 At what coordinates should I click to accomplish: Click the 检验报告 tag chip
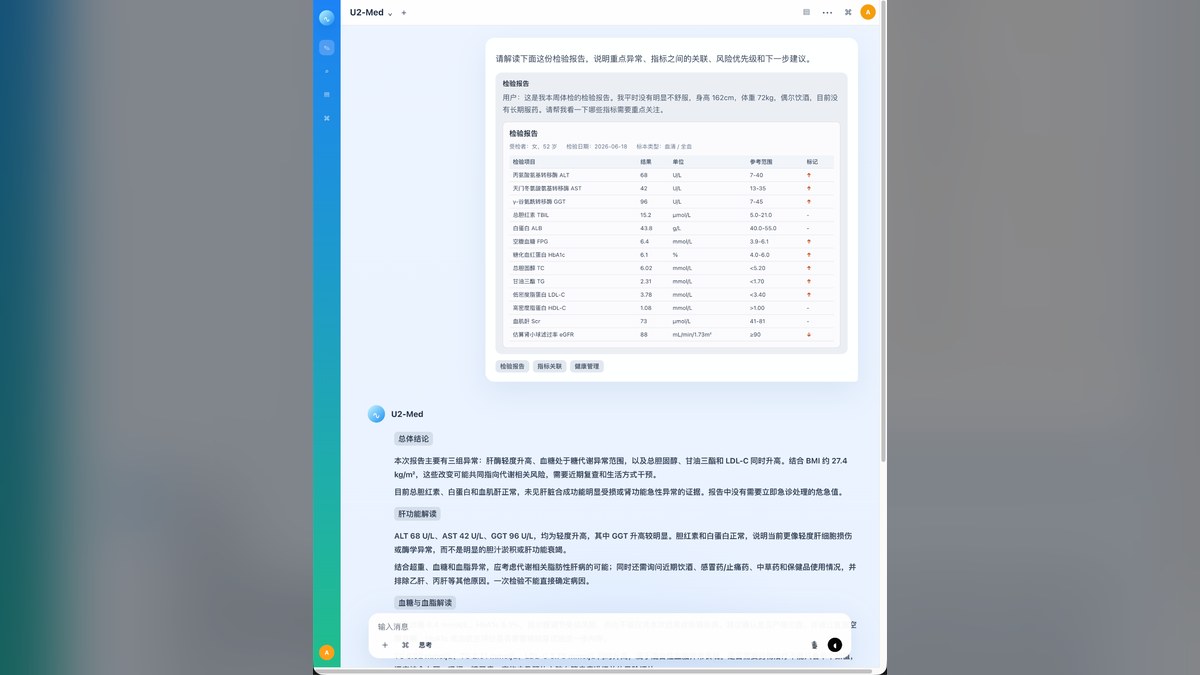[x=512, y=367]
